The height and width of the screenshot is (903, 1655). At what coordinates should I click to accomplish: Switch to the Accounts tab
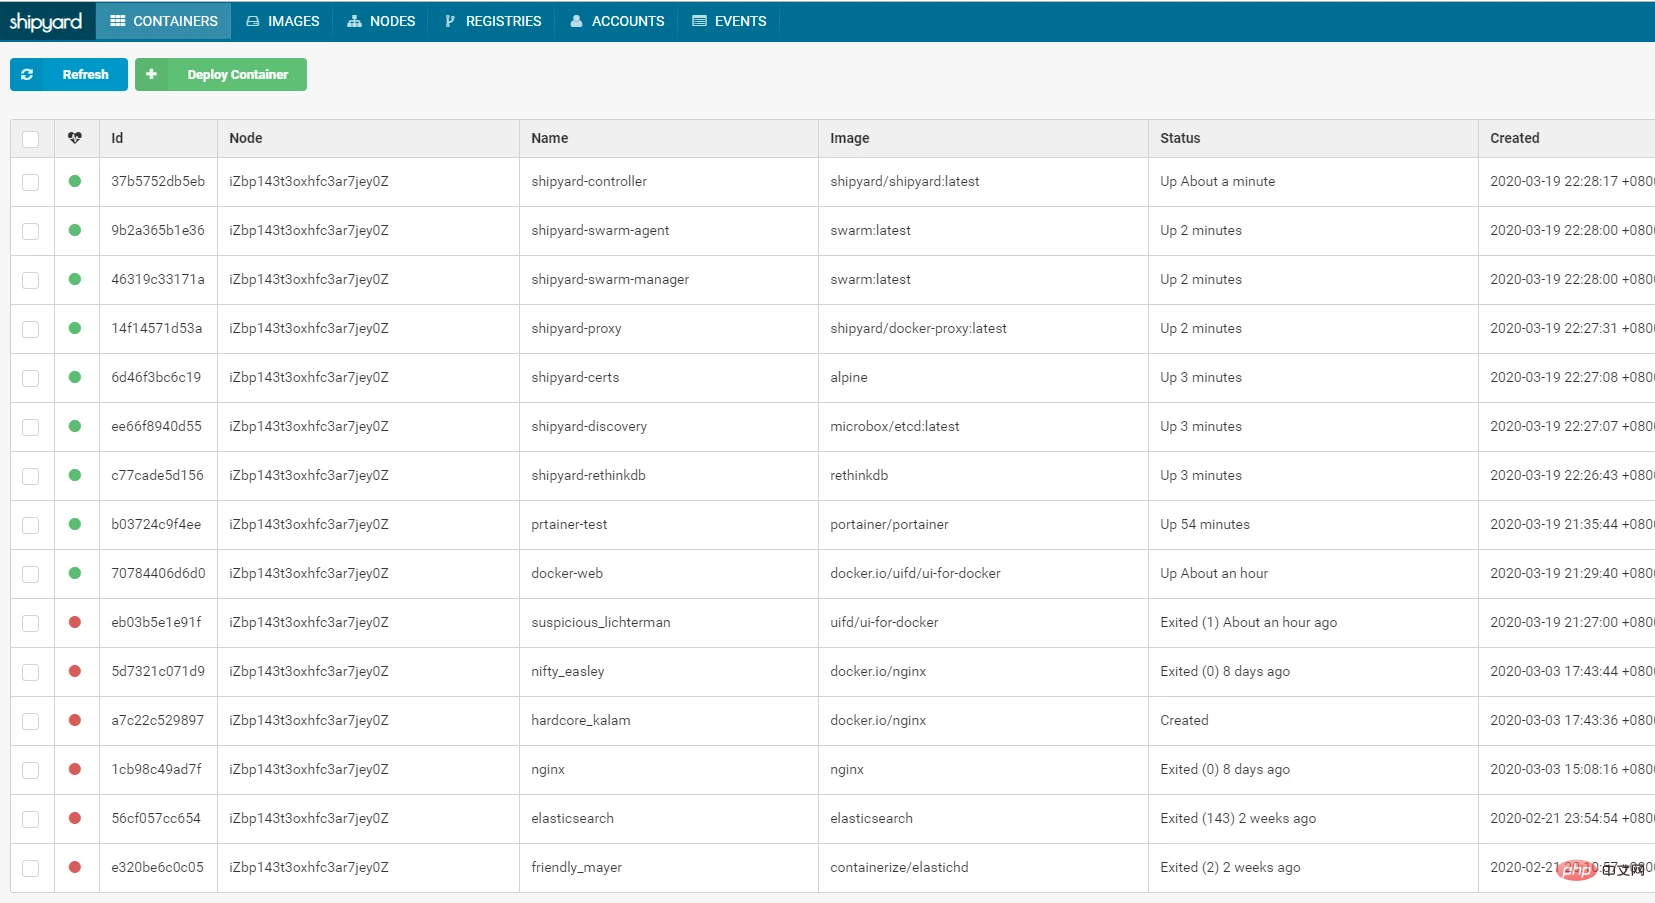(x=617, y=21)
